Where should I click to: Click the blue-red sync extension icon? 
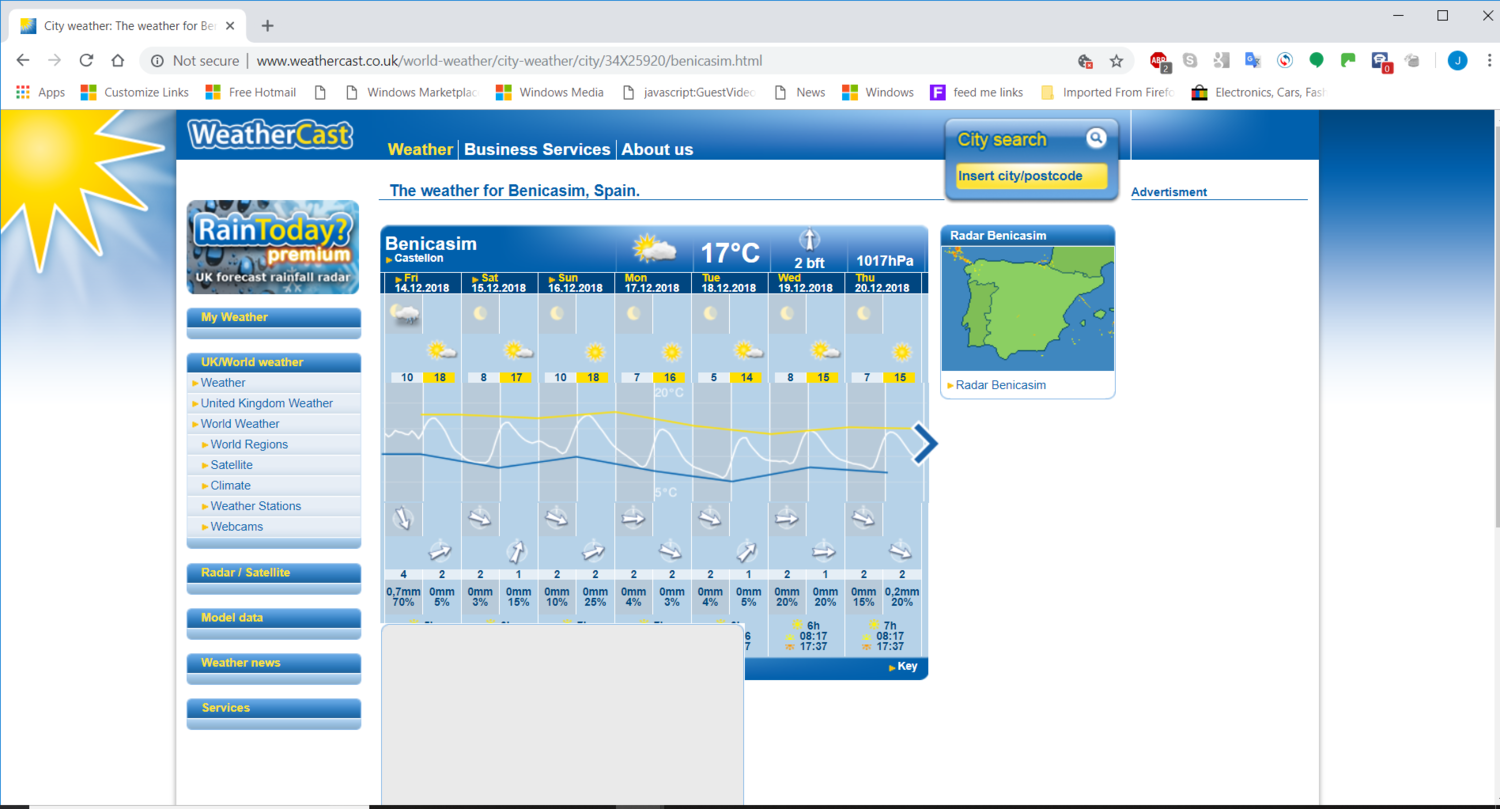tap(1285, 60)
